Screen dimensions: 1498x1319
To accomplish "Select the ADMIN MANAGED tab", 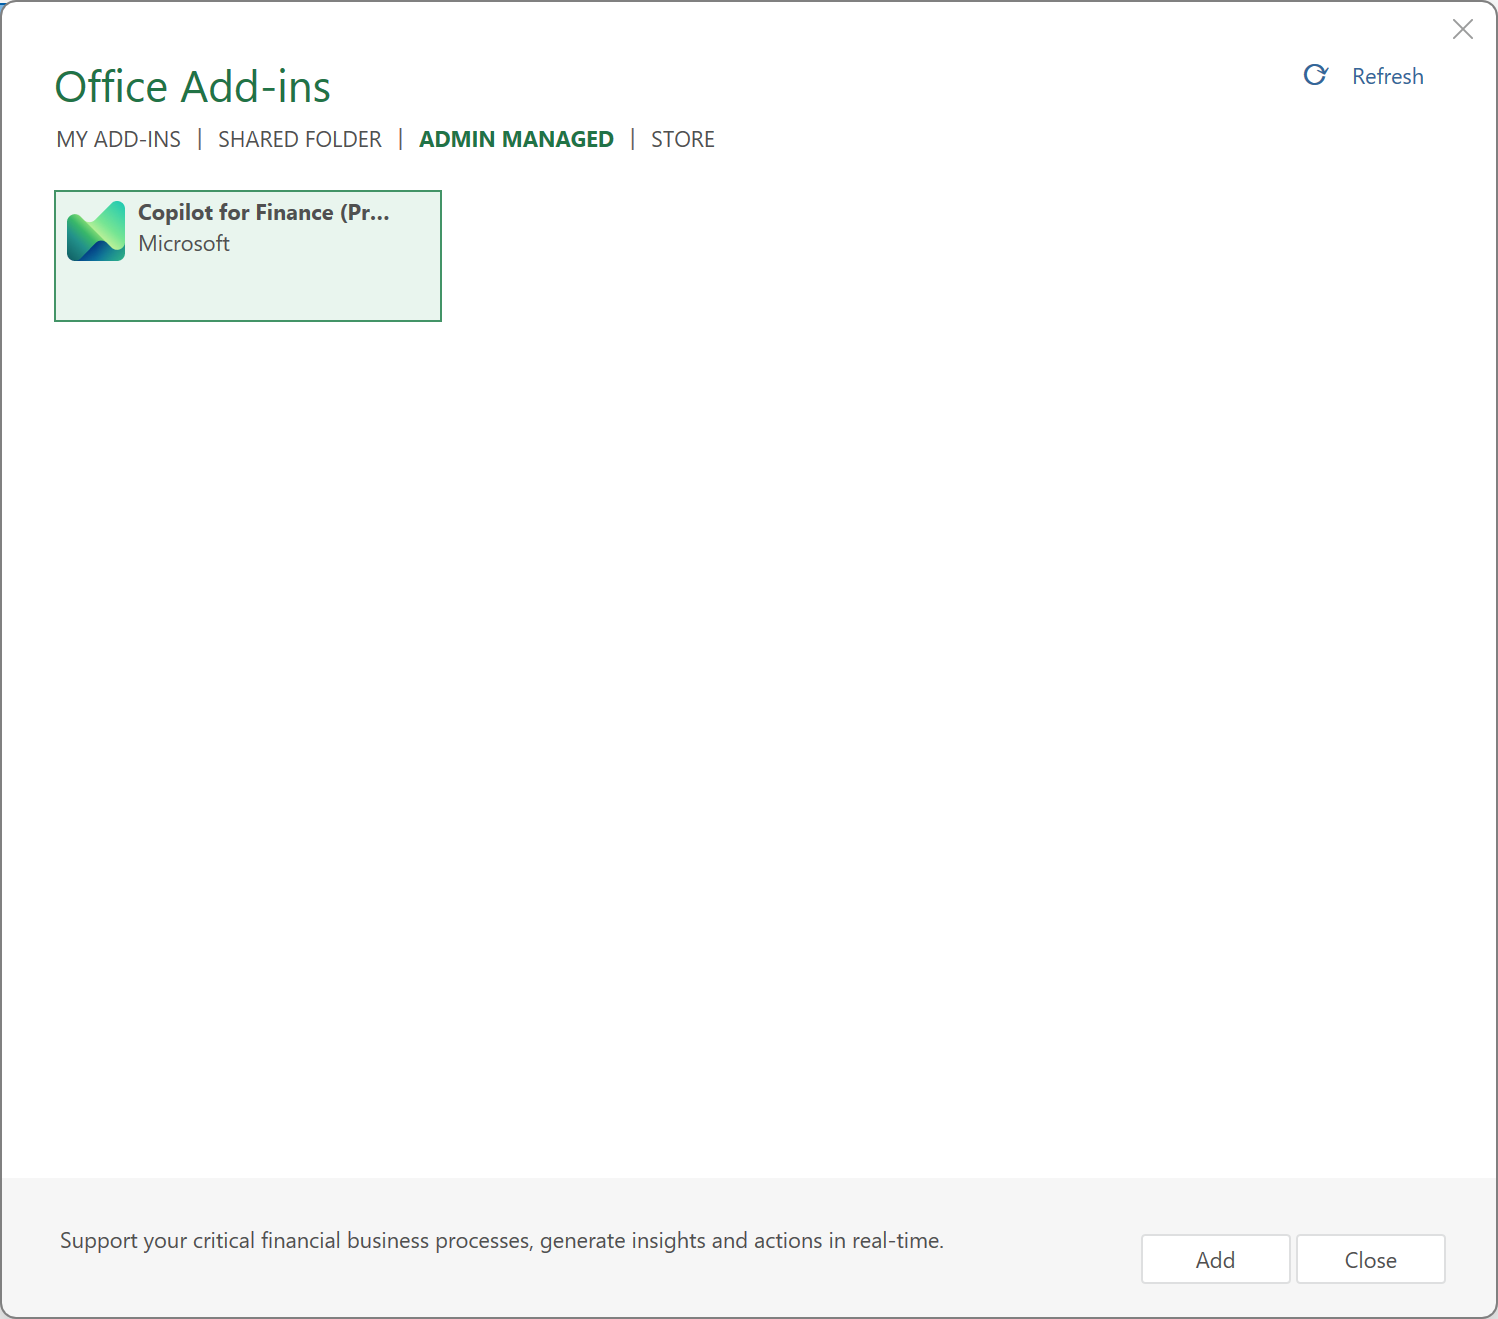I will point(516,139).
